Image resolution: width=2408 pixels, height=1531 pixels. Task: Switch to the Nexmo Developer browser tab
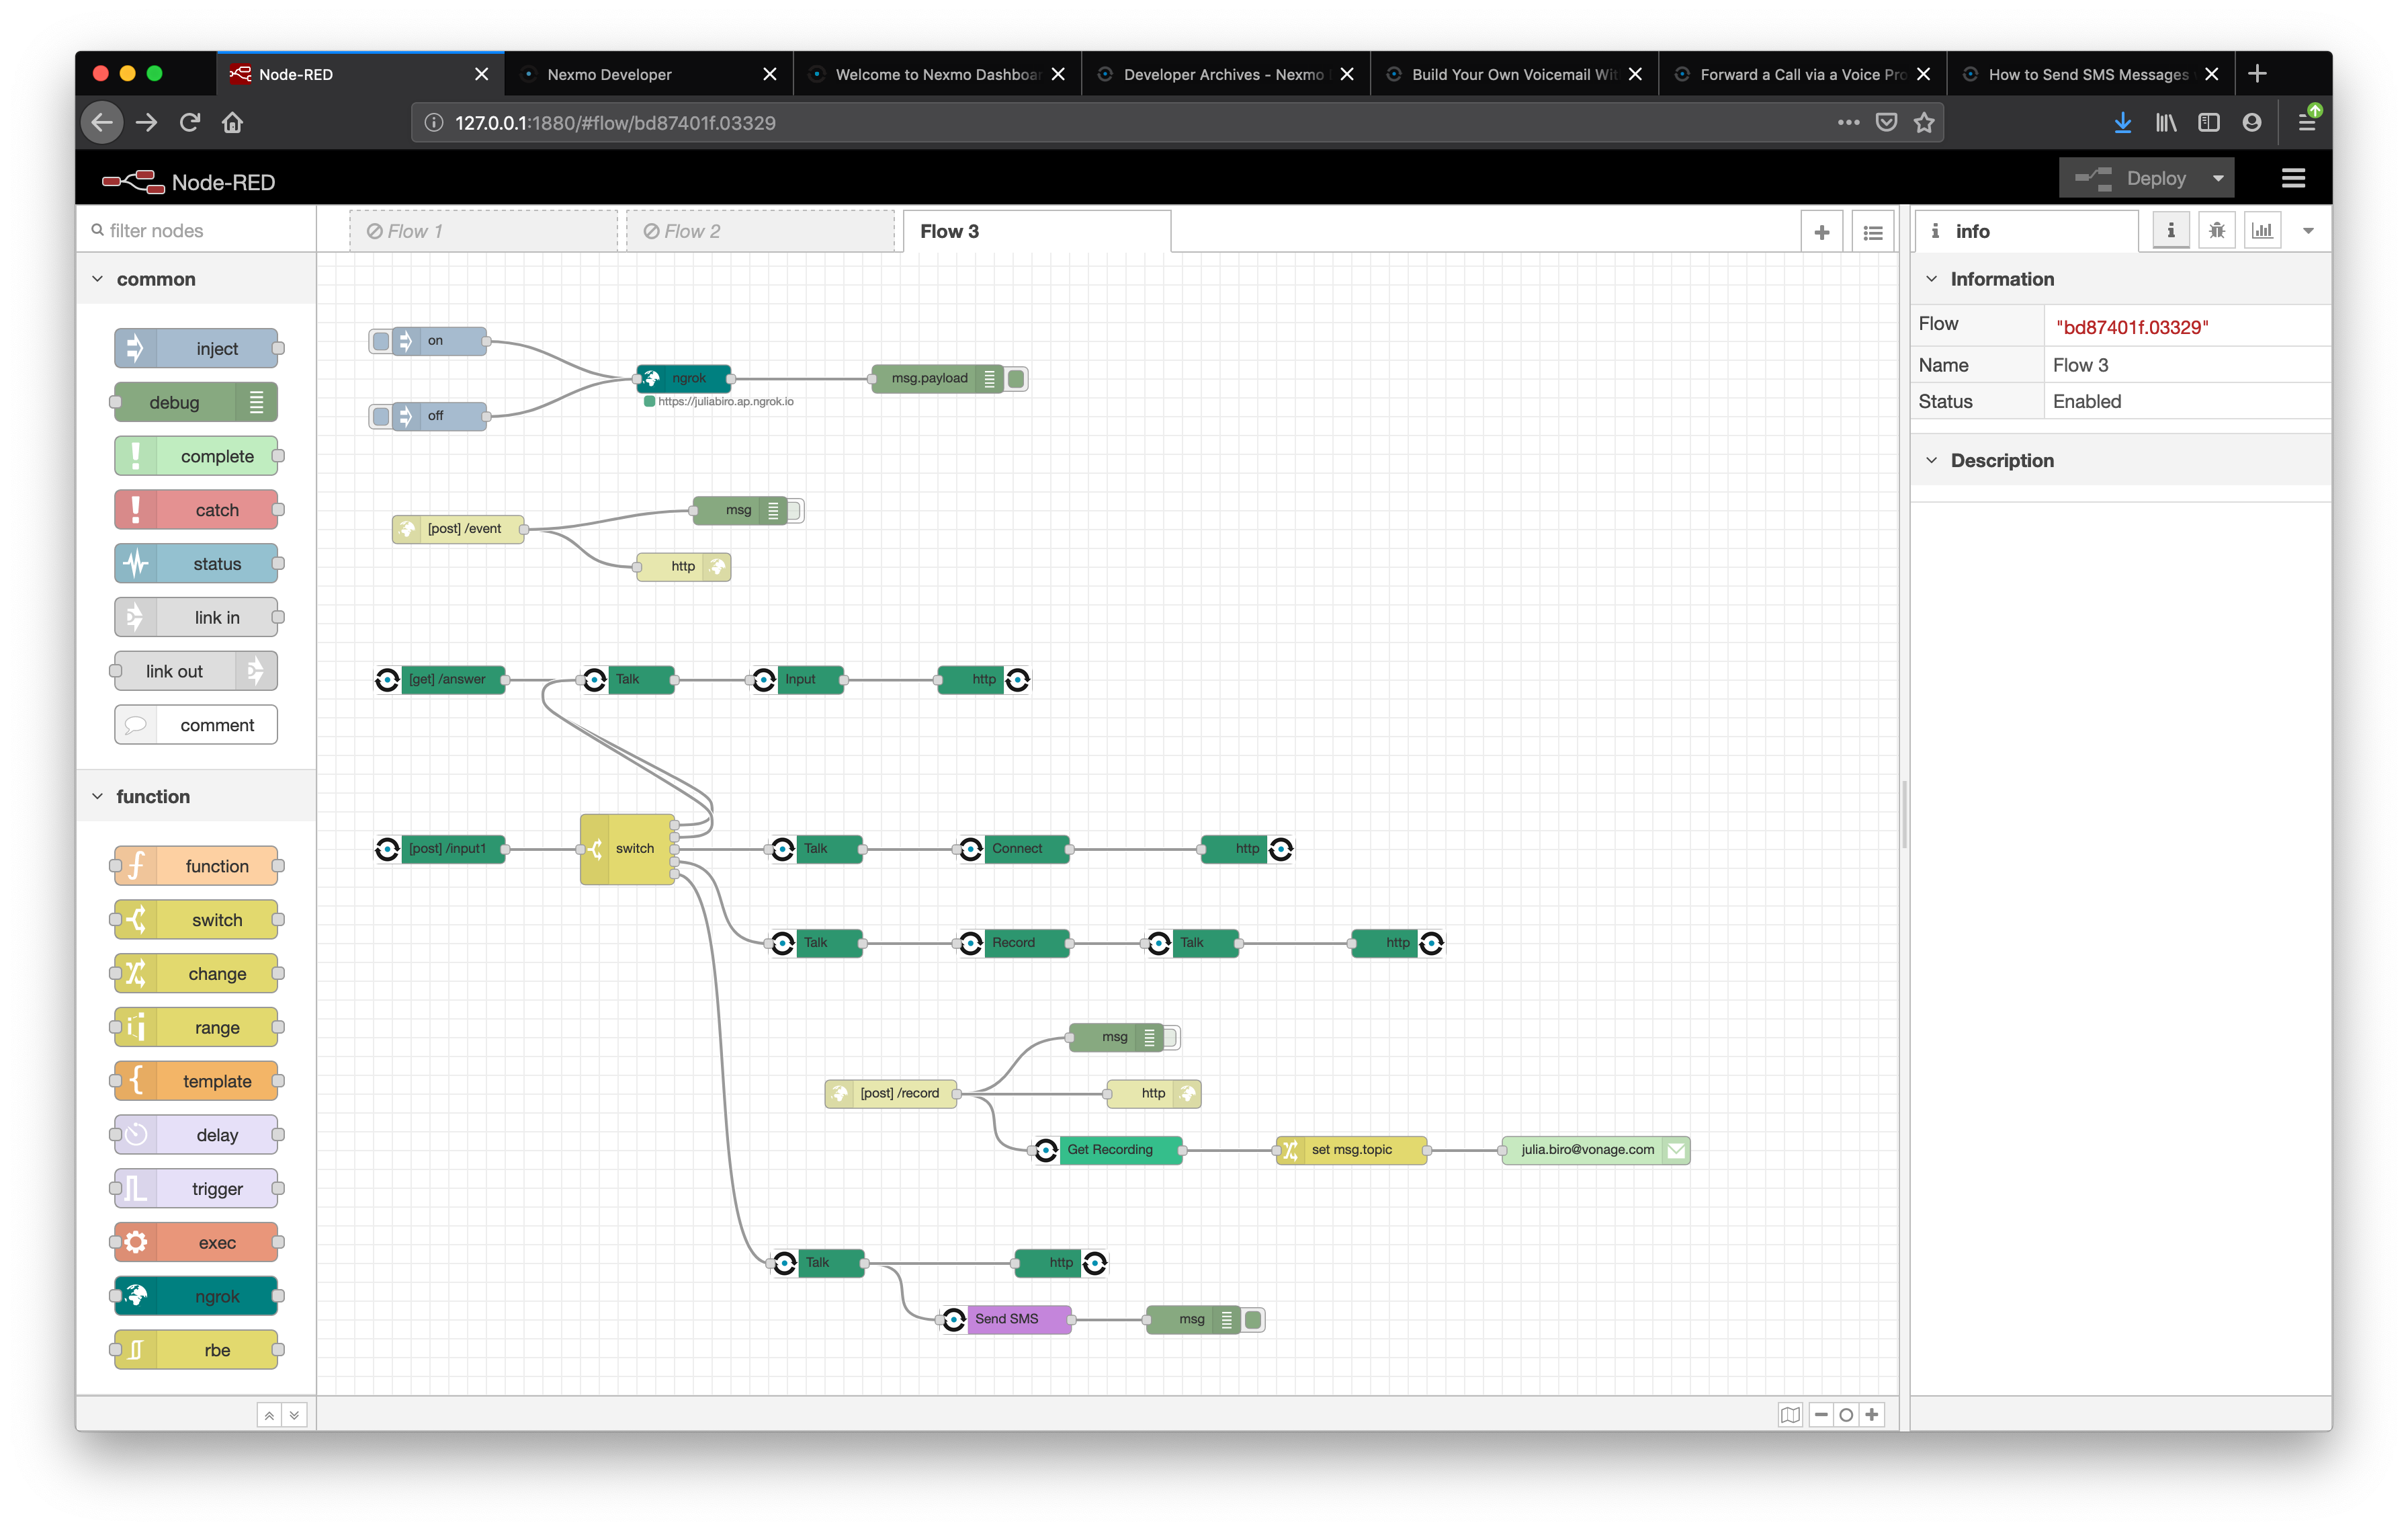[x=649, y=74]
